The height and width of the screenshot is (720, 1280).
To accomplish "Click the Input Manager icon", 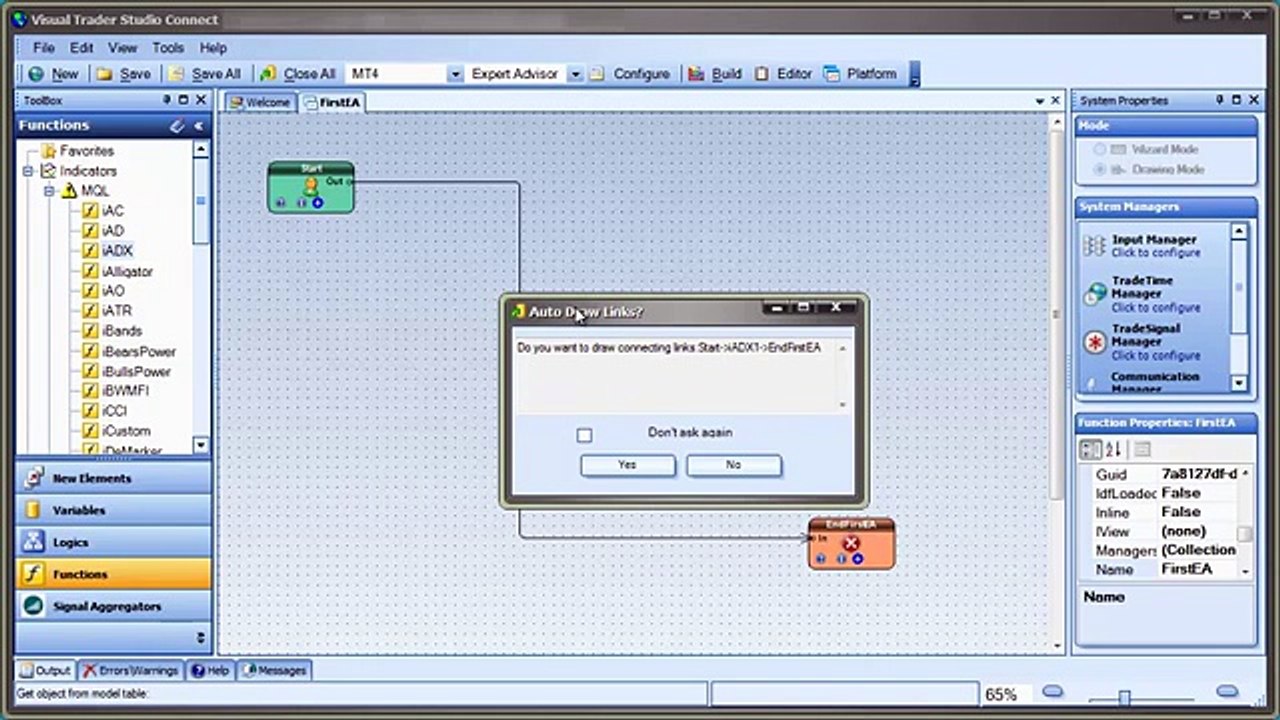I will 1095,246.
